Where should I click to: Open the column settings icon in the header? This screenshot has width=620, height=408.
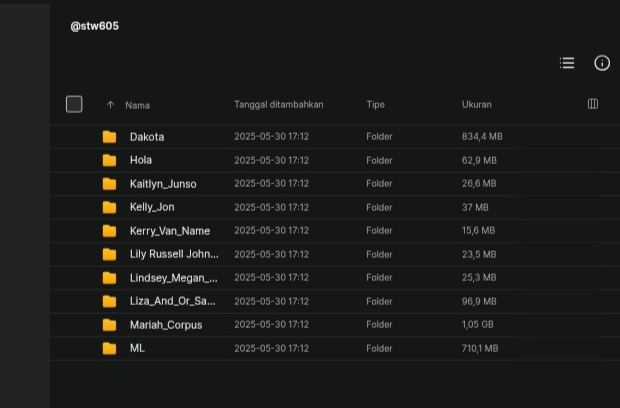point(593,104)
